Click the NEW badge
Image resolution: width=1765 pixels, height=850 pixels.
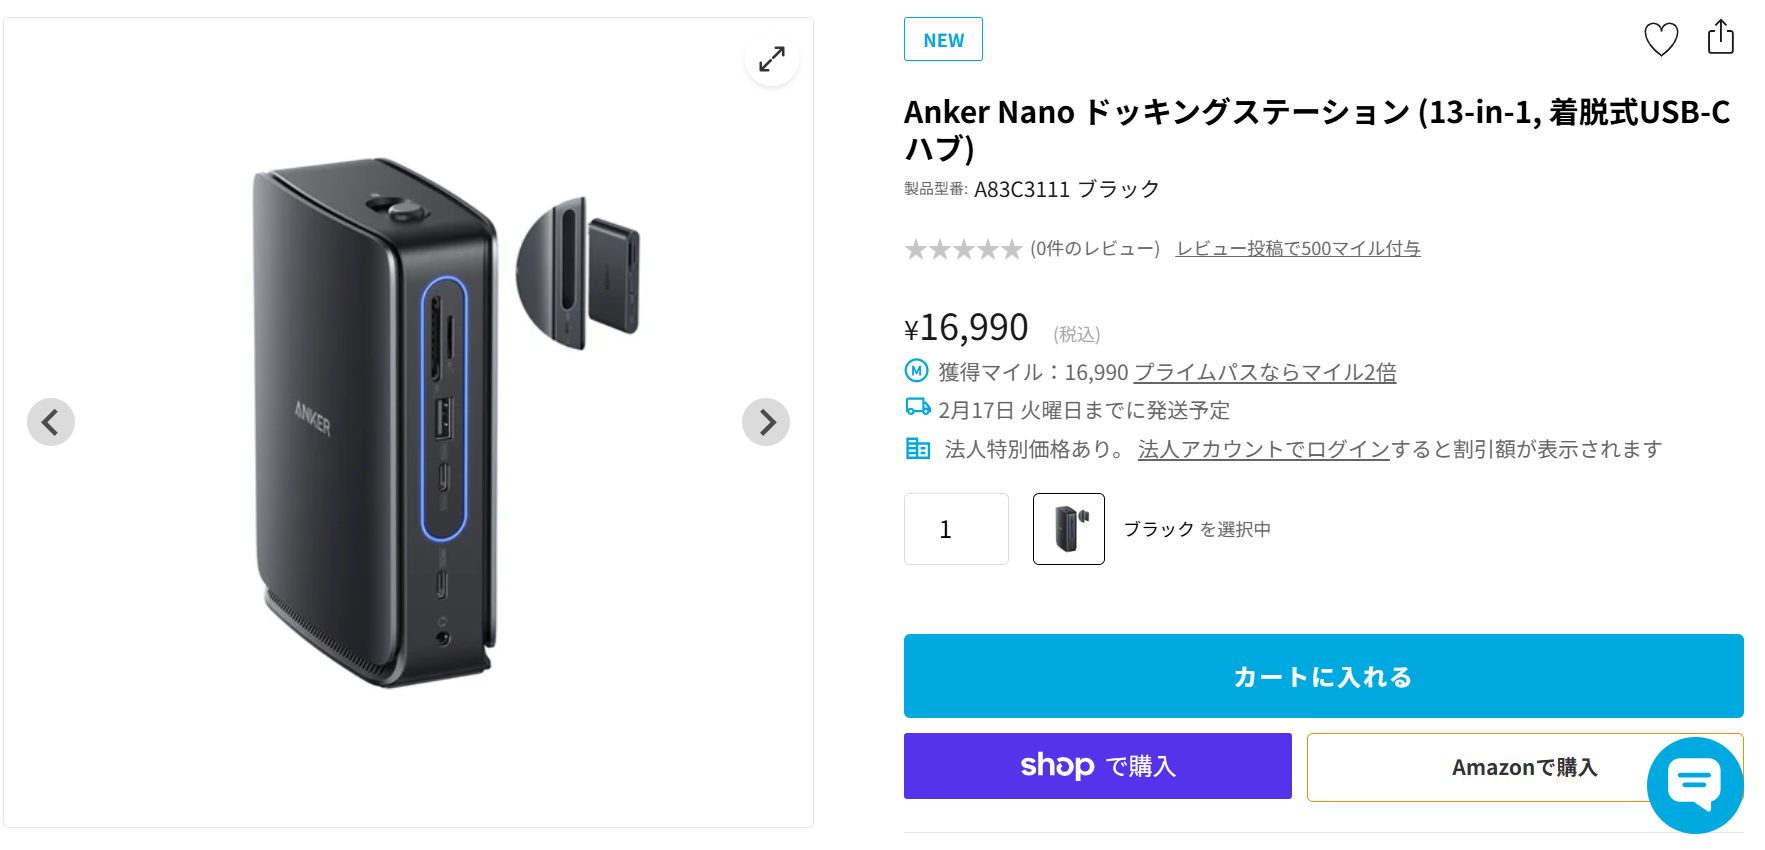(943, 40)
